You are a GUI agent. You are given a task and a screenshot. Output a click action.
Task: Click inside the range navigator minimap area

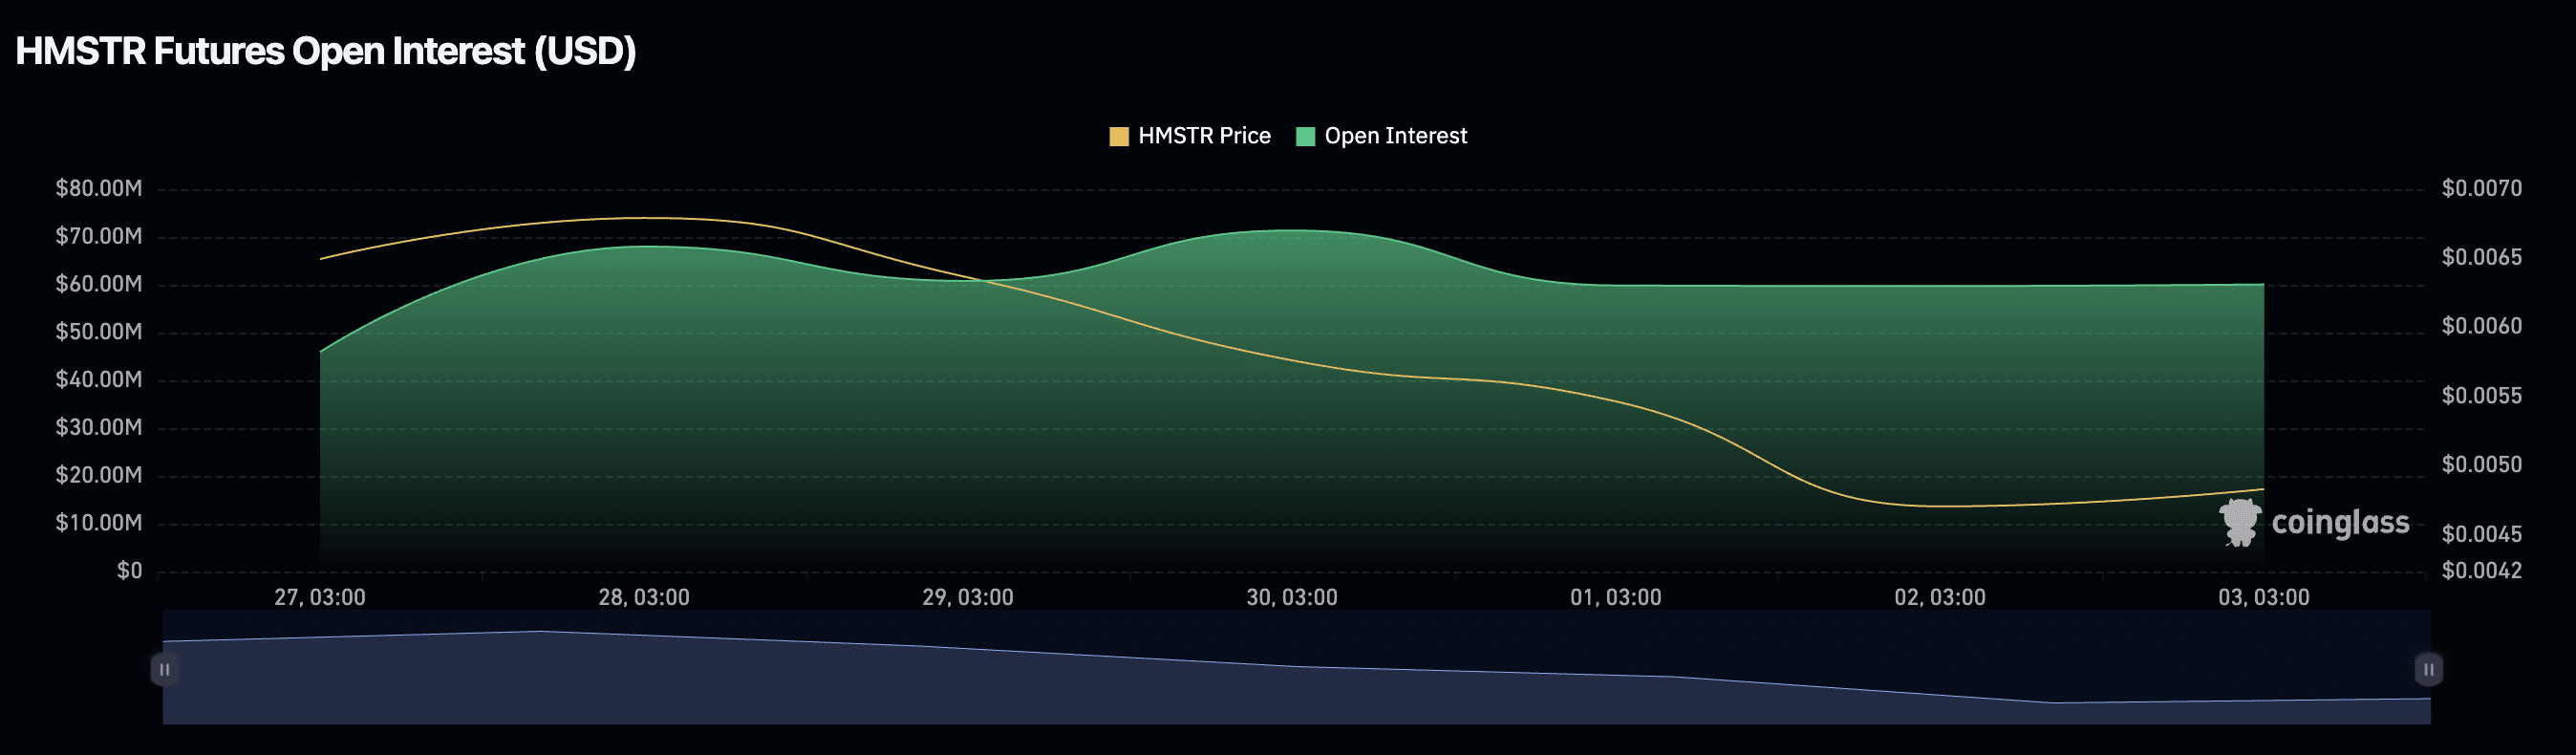(x=1297, y=667)
